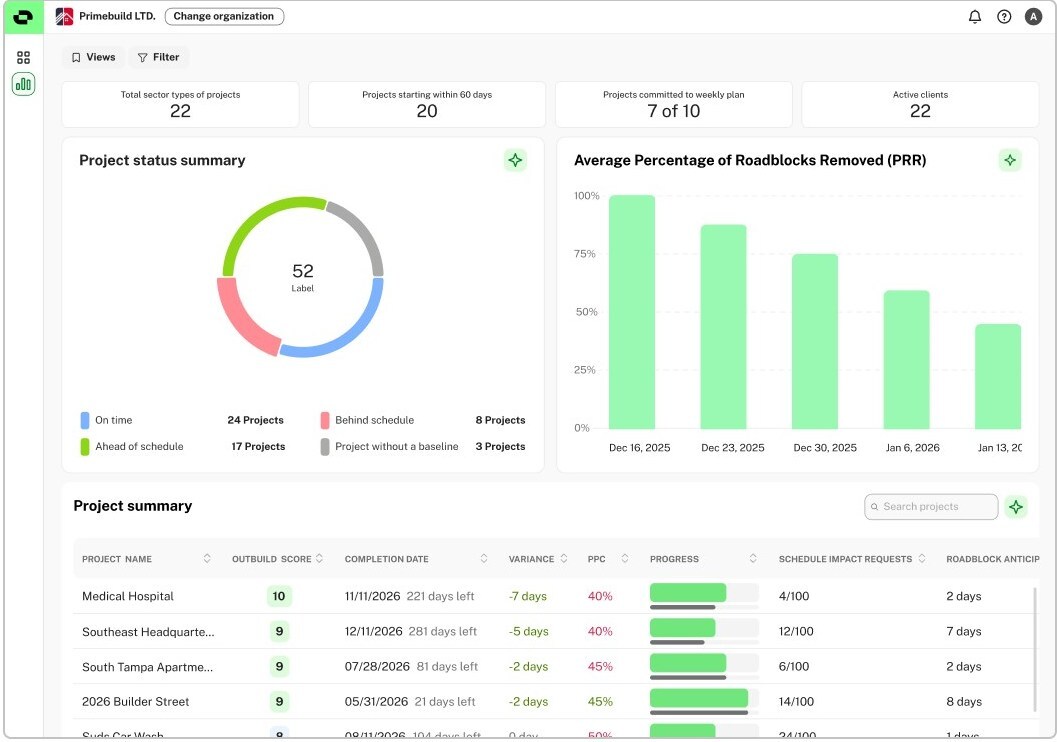Click the blue On time legend swatch
Image resolution: width=1057 pixels, height=742 pixels.
(x=85, y=420)
